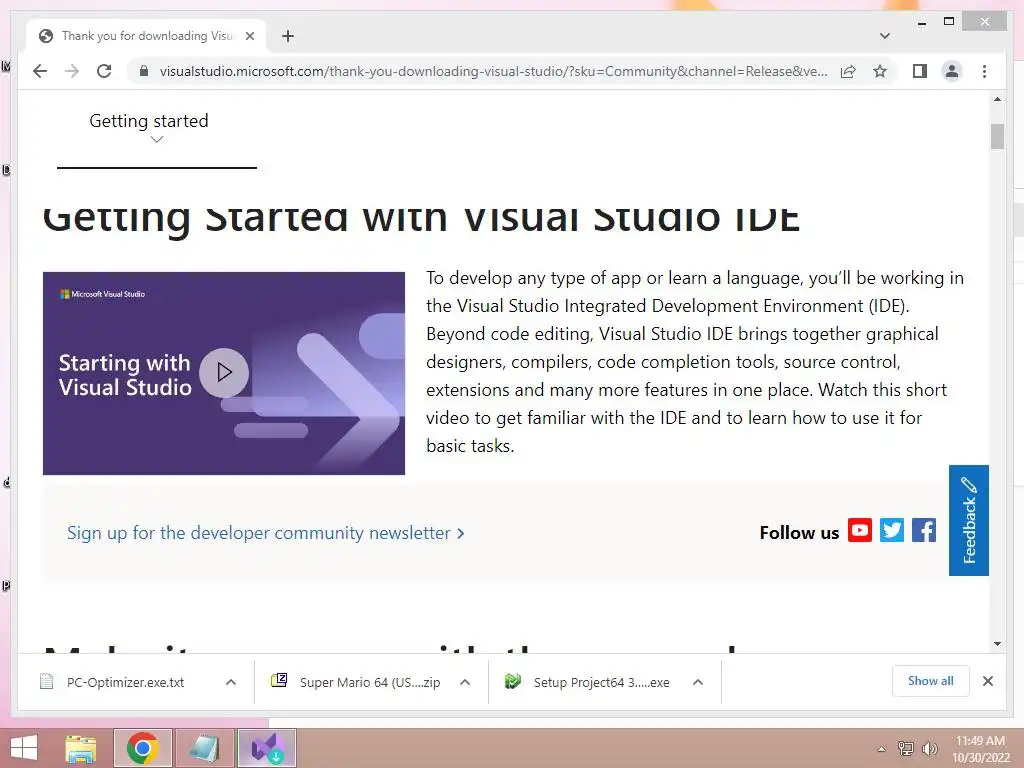Click the Follow us label

pos(799,533)
